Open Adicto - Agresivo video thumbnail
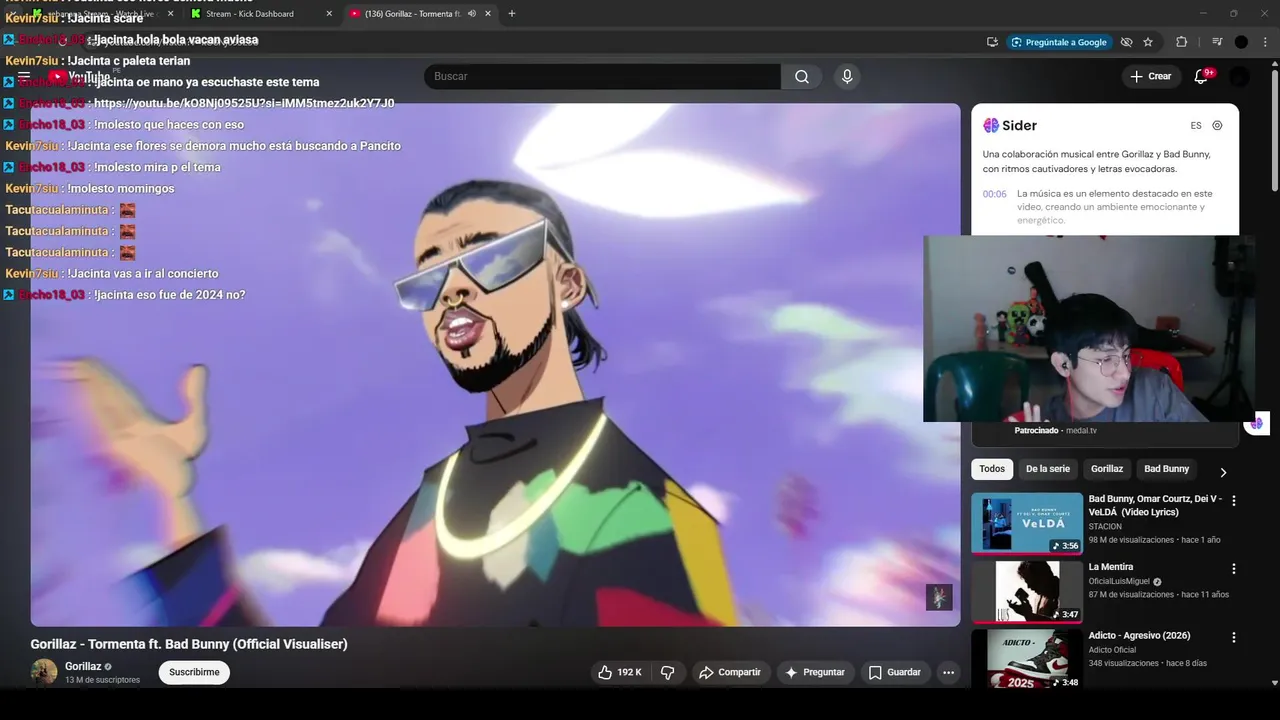1280x720 pixels. coord(1027,659)
